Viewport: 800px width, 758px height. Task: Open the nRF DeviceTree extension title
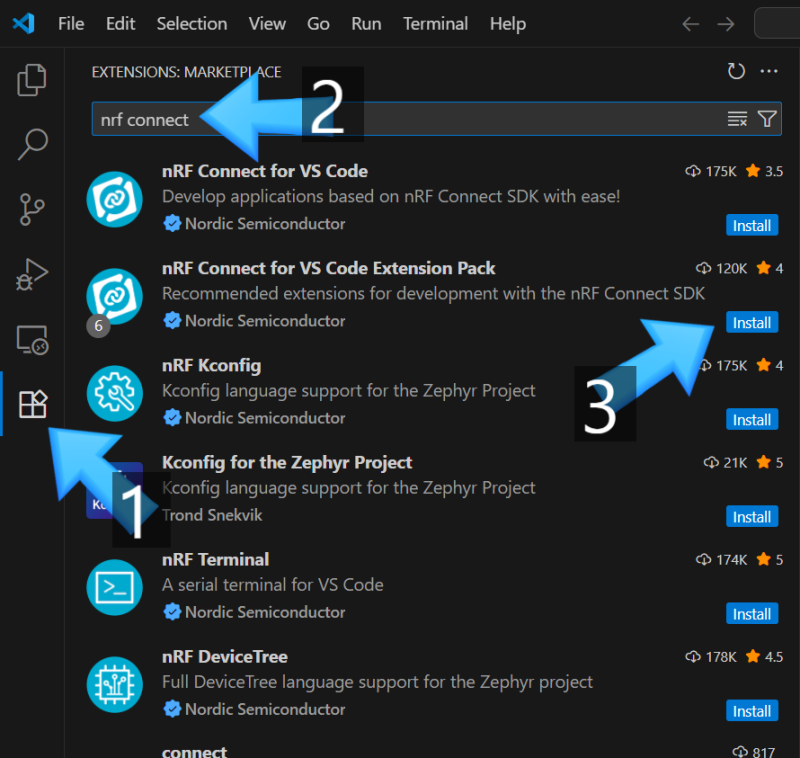coord(224,657)
